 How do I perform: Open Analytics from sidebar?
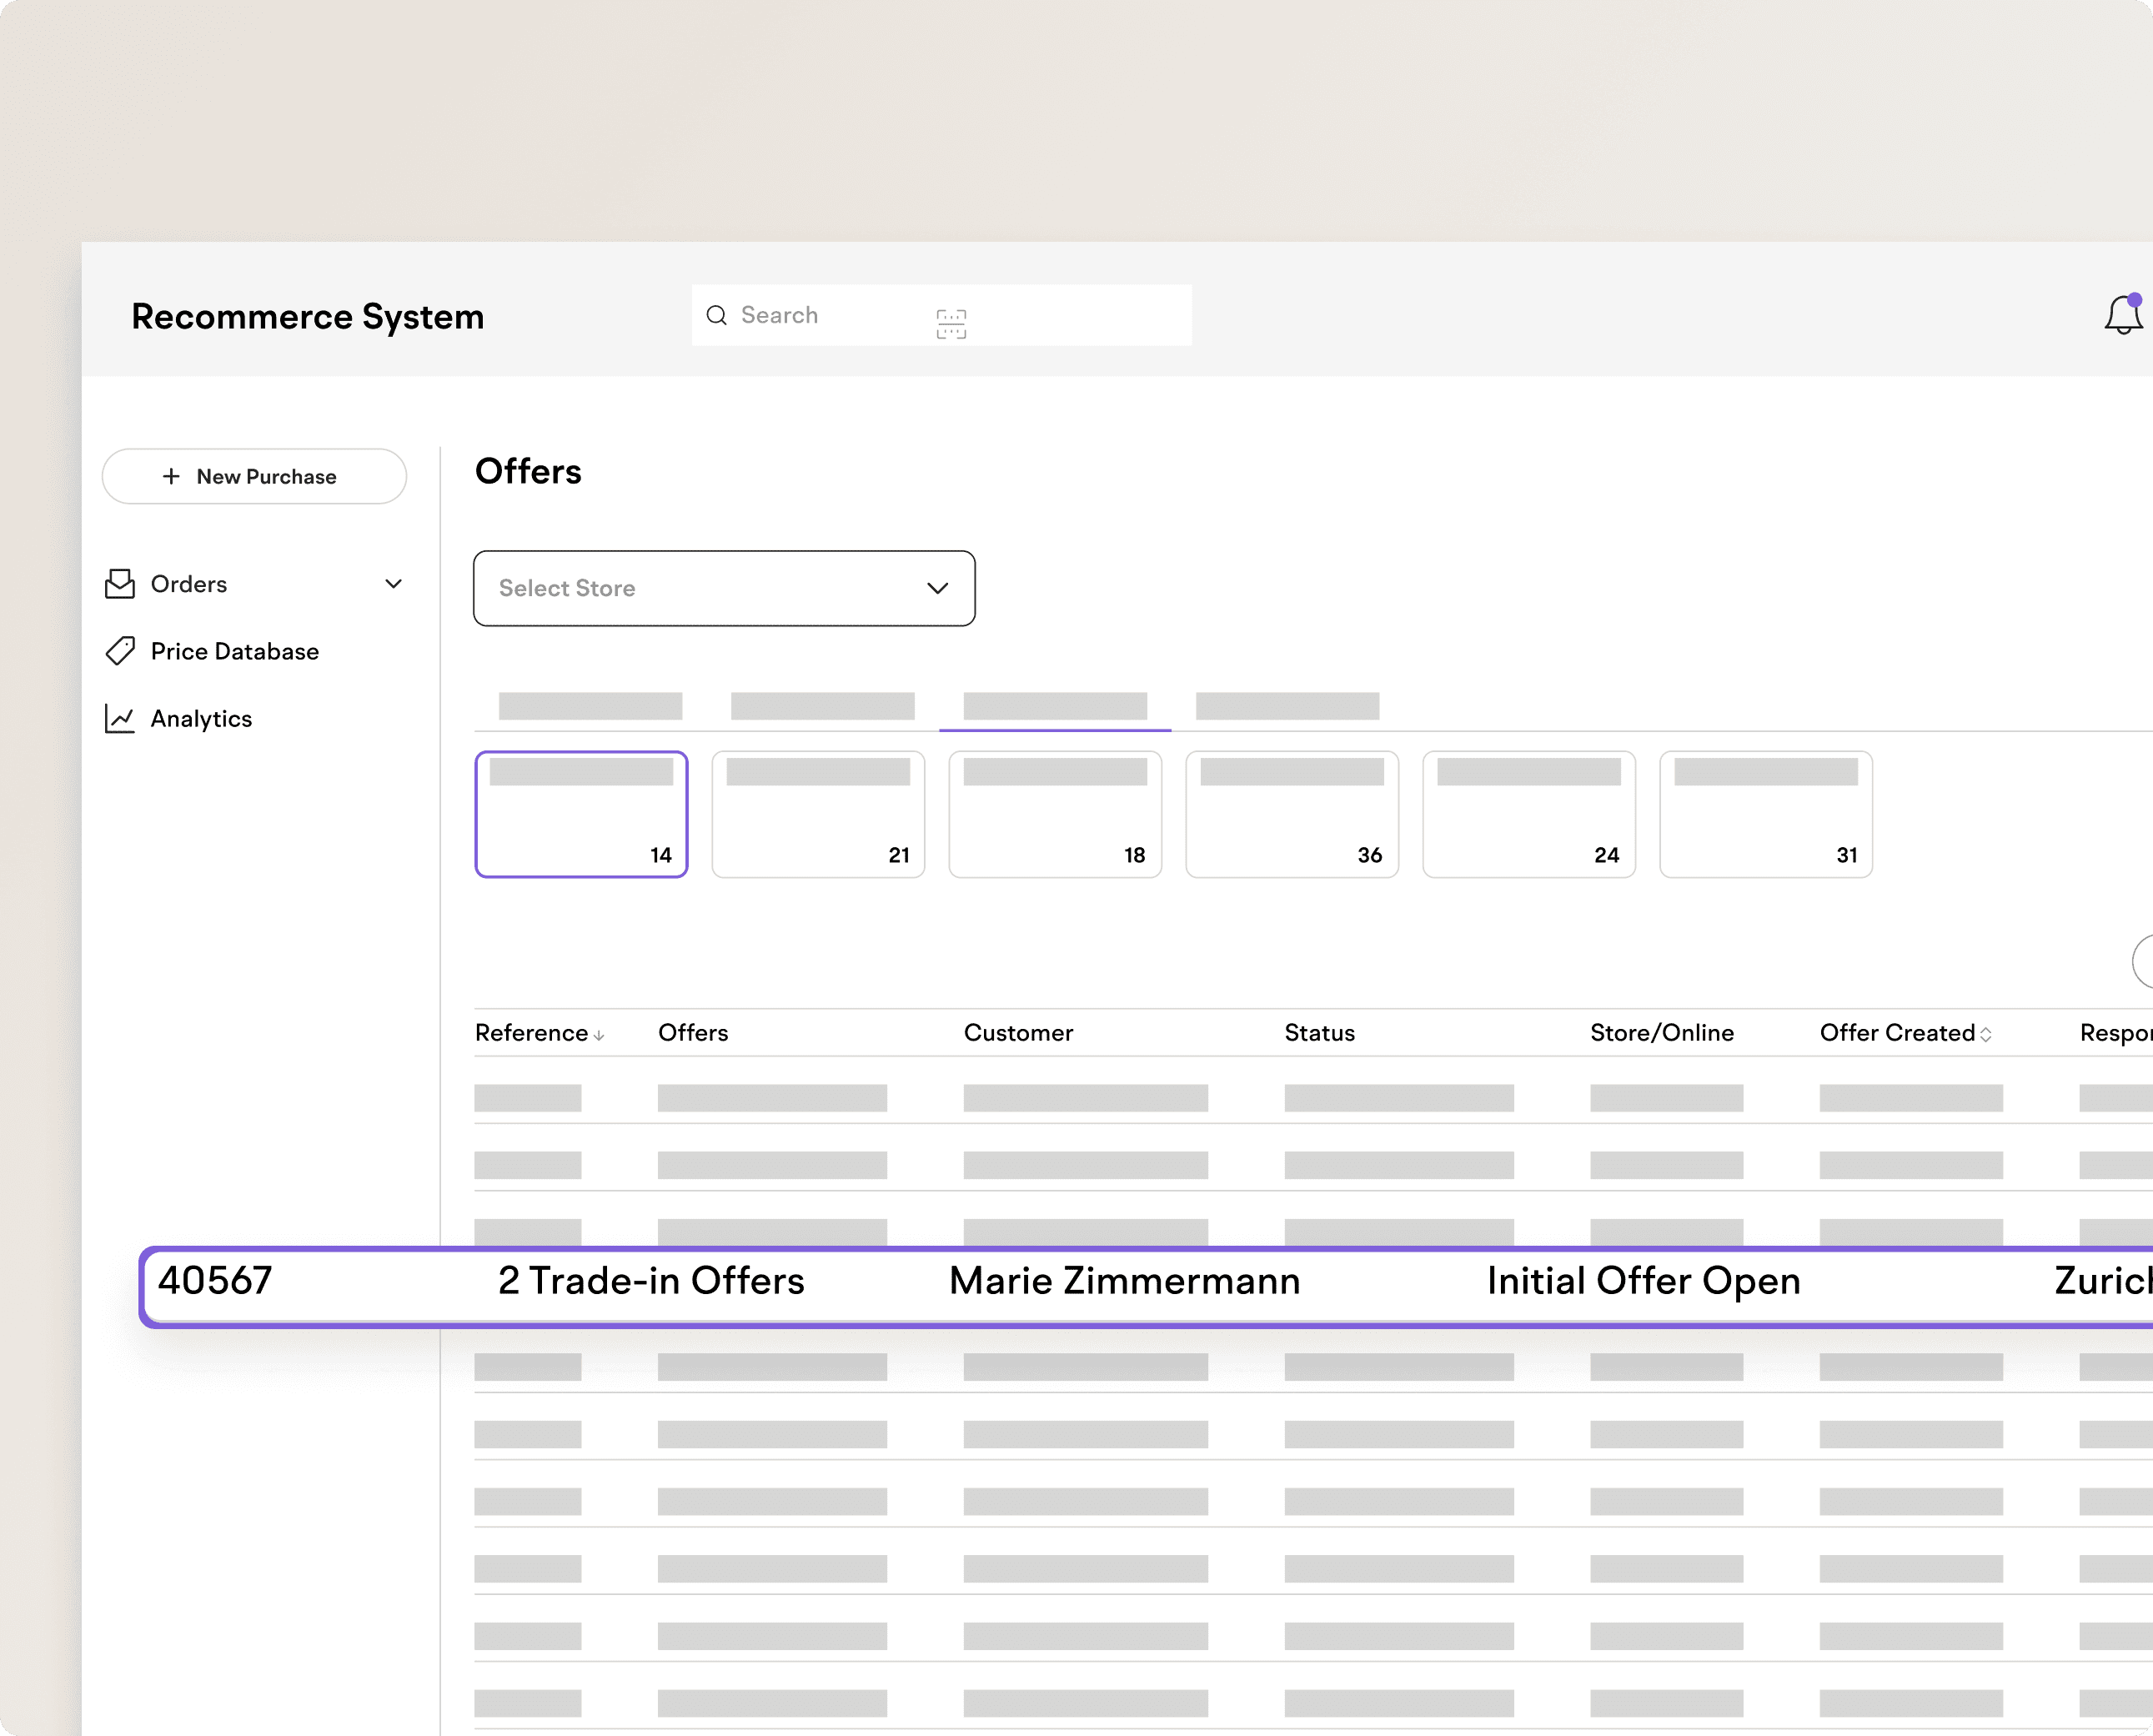pyautogui.click(x=201, y=719)
